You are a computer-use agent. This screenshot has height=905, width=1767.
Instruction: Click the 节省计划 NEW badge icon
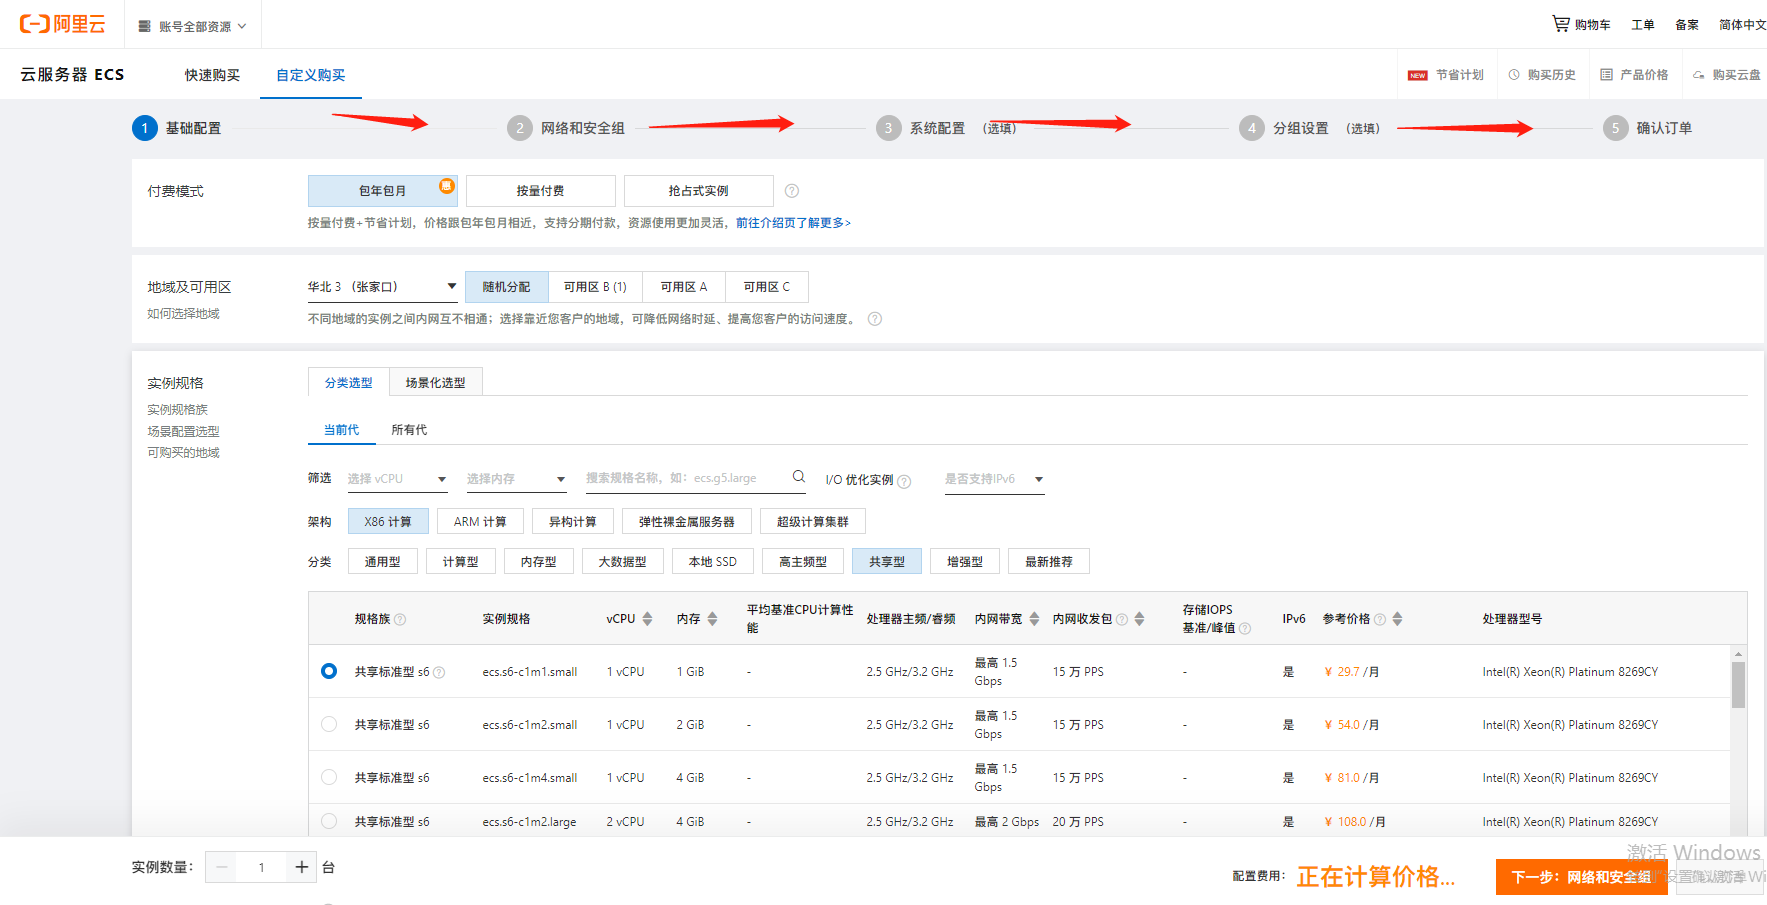pyautogui.click(x=1417, y=75)
